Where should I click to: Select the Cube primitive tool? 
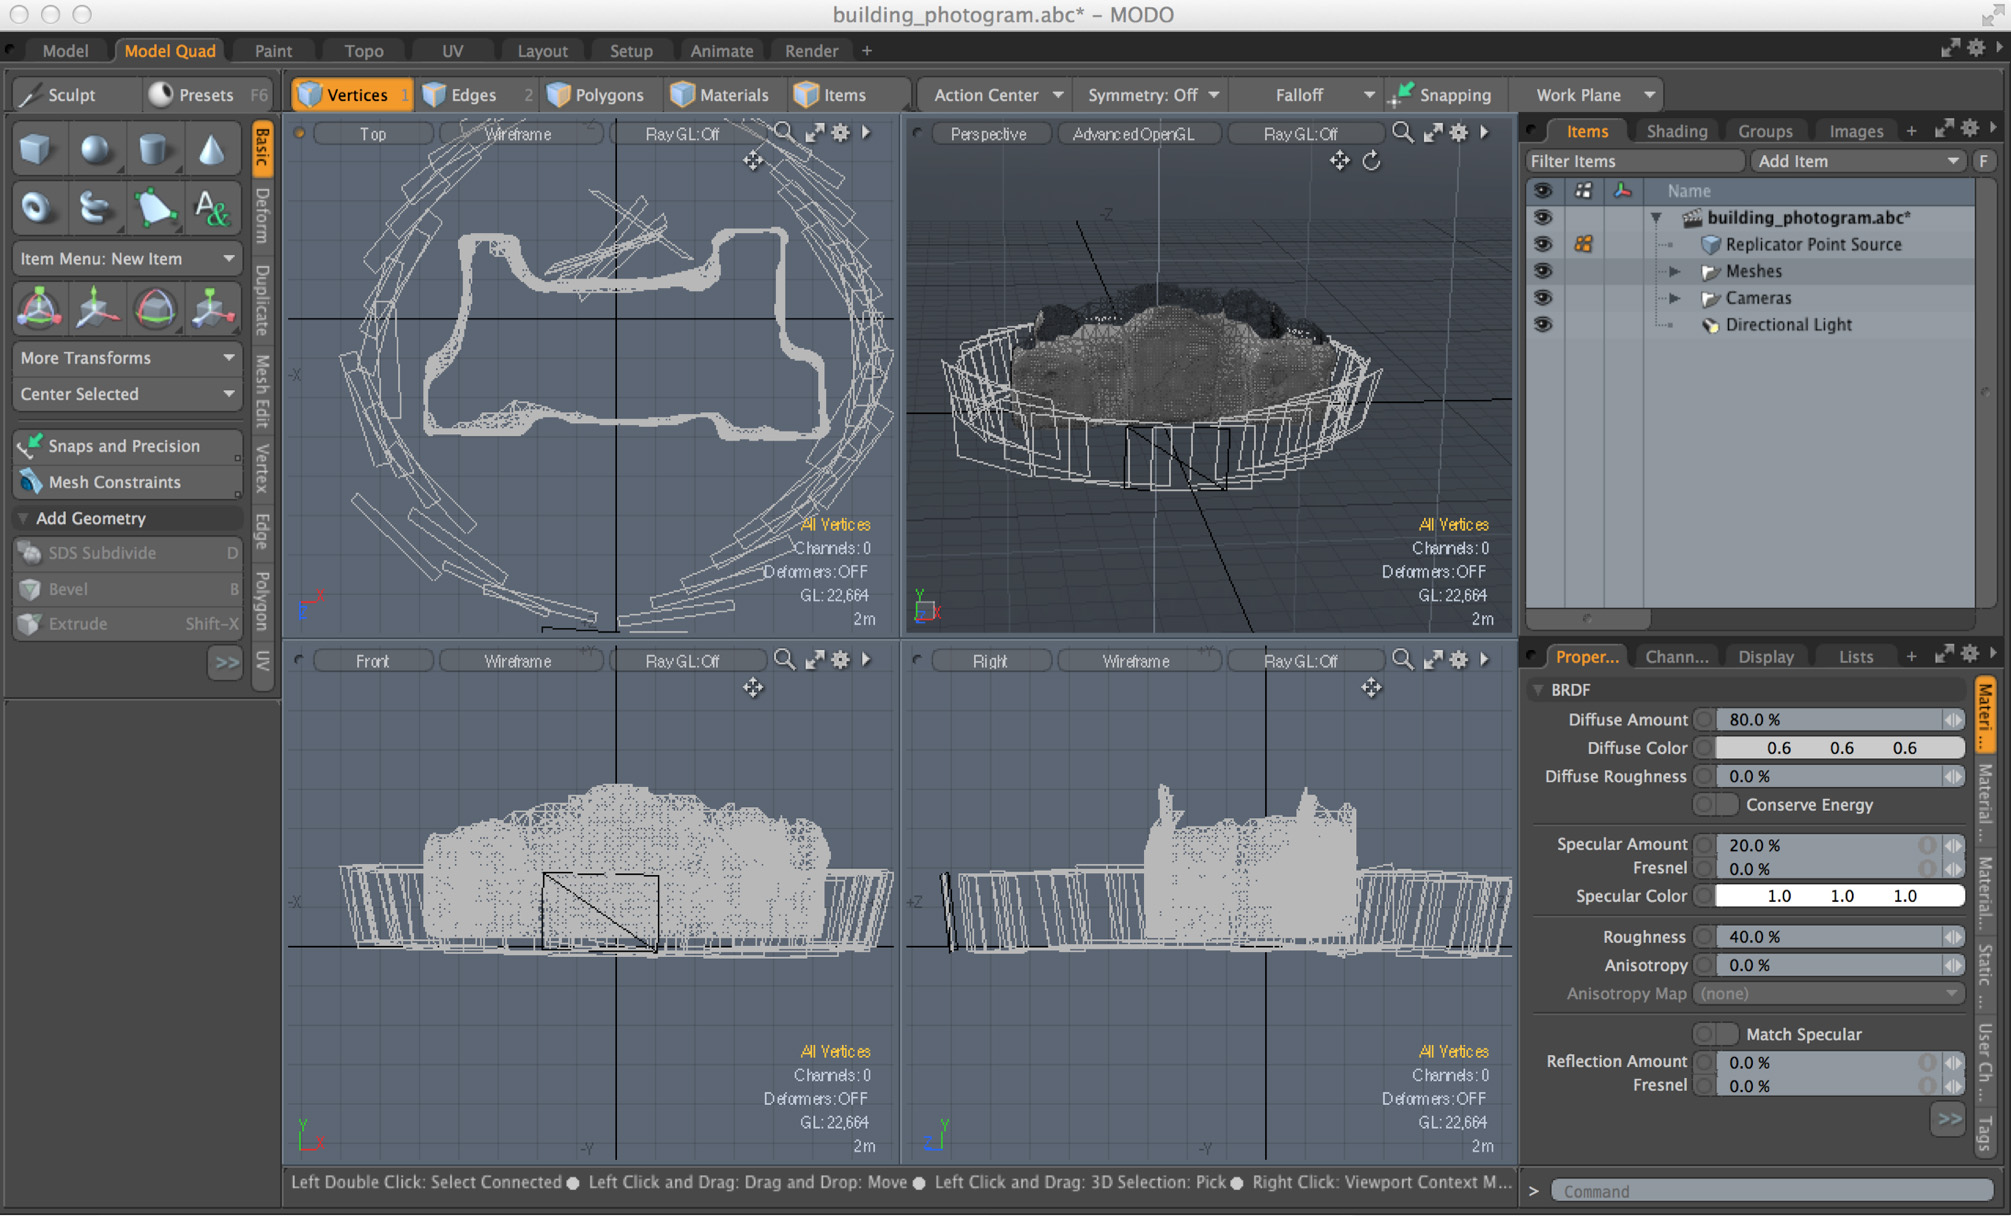[x=37, y=150]
